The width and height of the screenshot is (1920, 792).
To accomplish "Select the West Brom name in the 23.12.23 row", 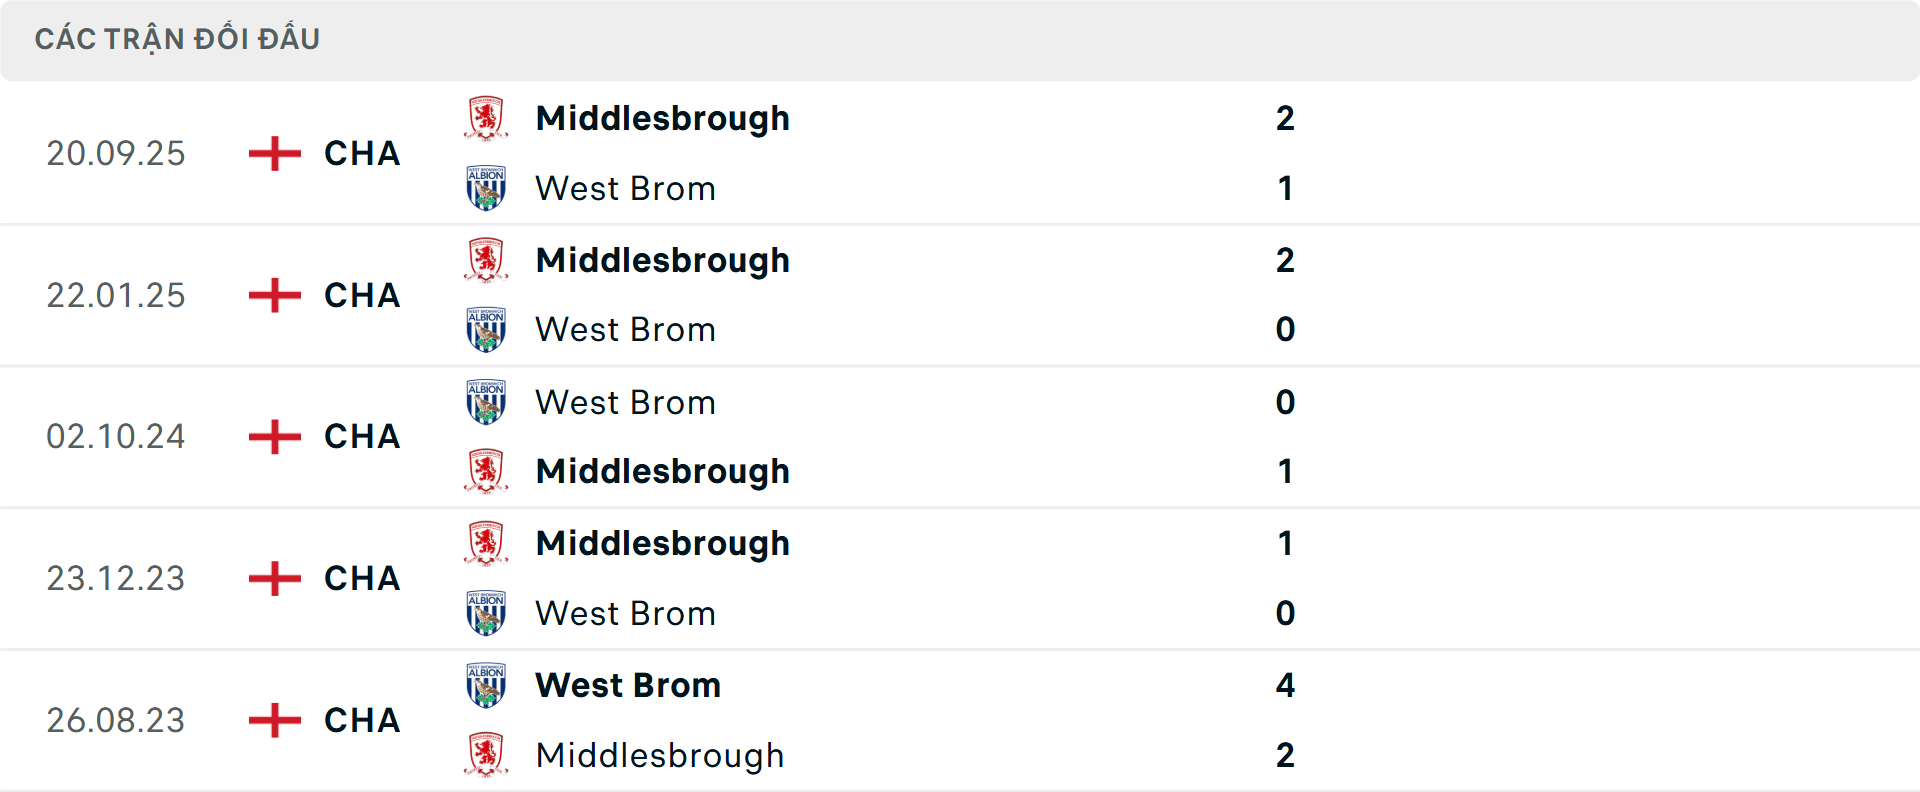I will click(625, 613).
